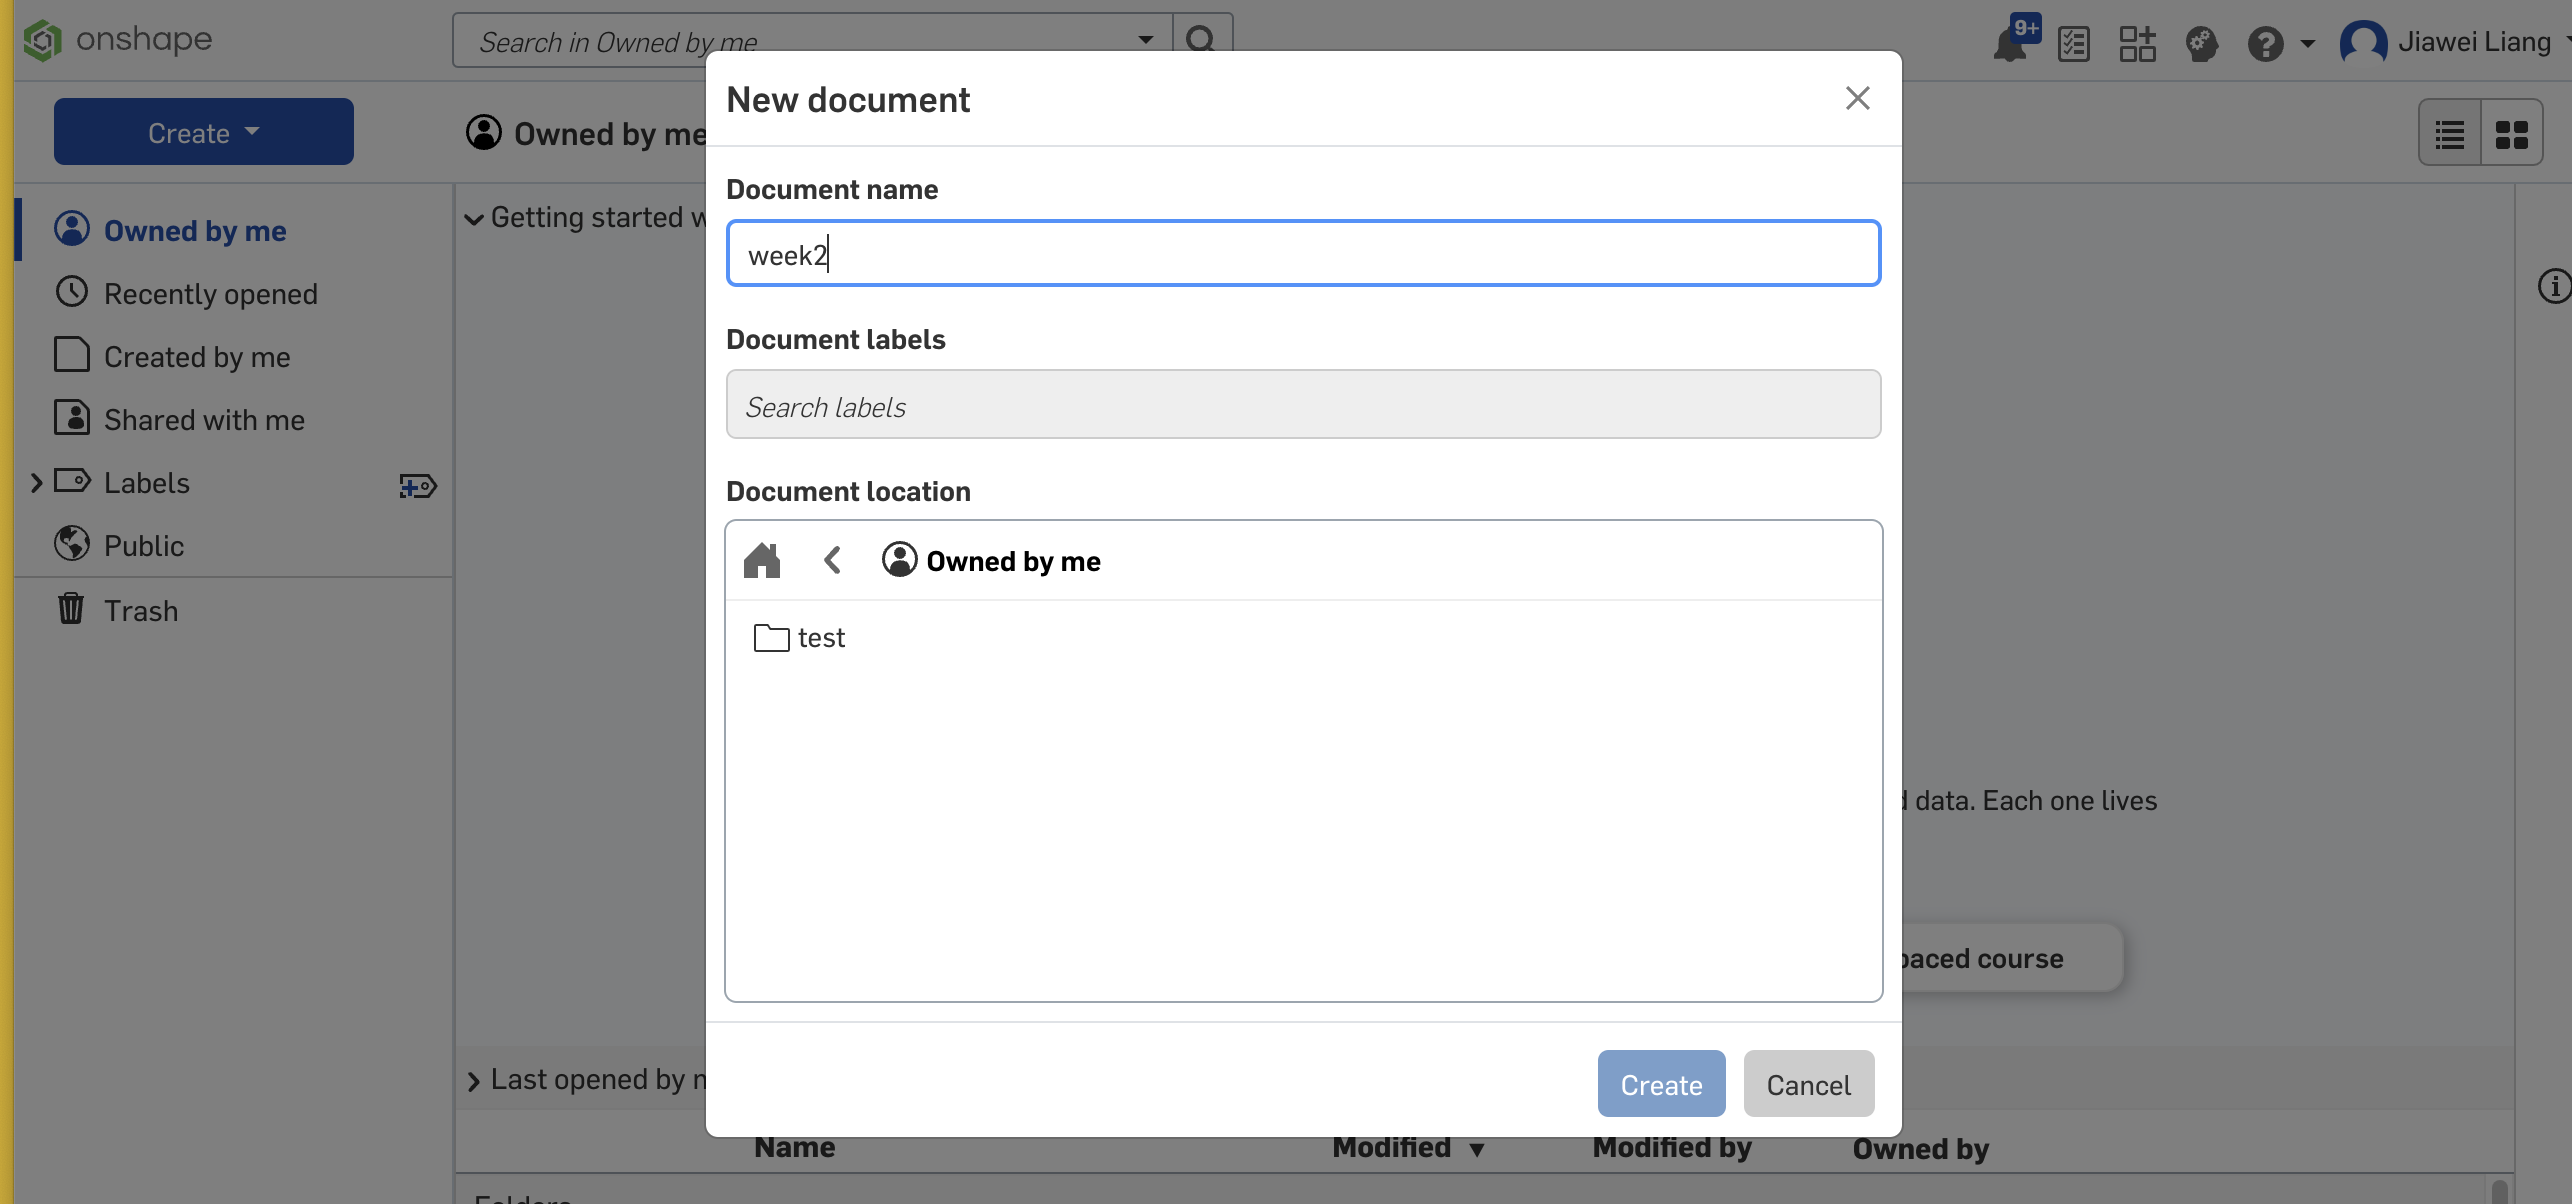Sort by Modified by column header

[x=1672, y=1148]
